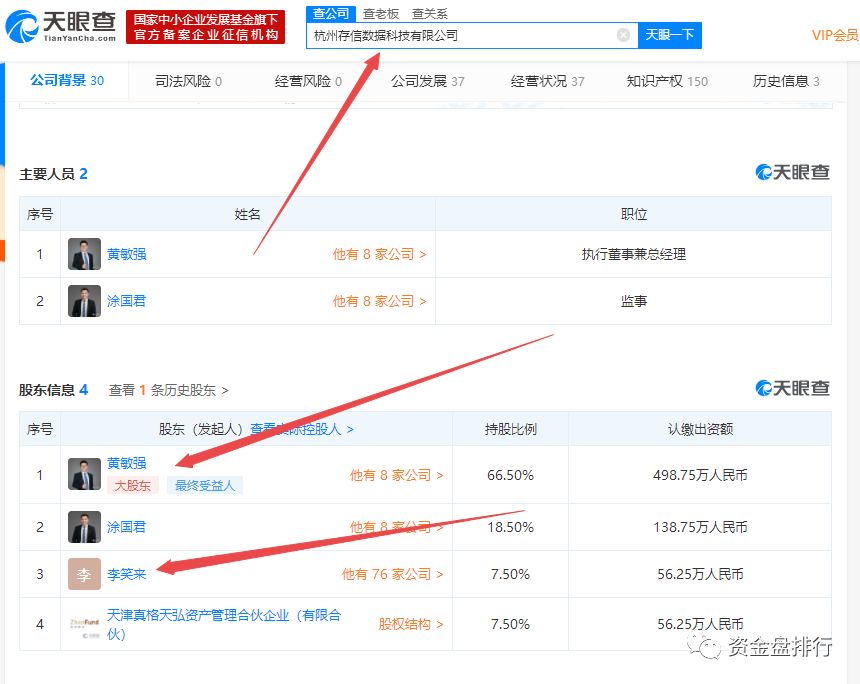Open 涂国君 name link in 主要人员

click(x=126, y=301)
